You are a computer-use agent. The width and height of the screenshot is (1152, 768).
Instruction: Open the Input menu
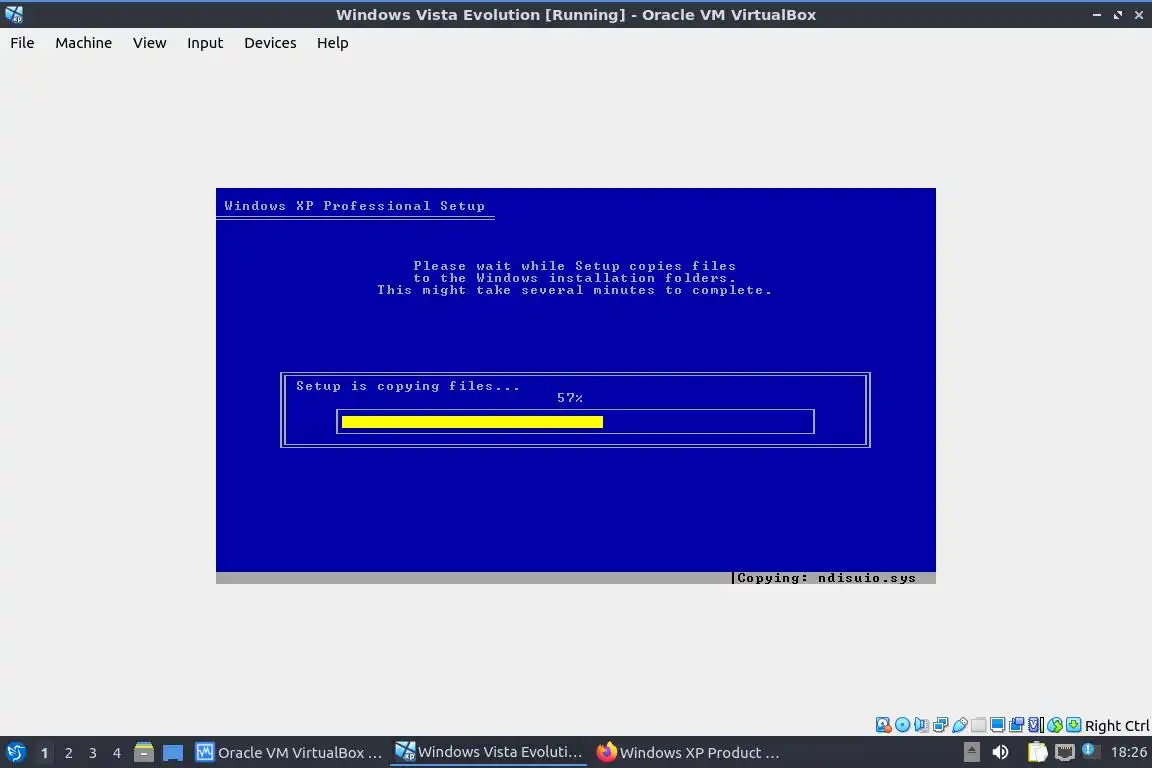(x=205, y=43)
